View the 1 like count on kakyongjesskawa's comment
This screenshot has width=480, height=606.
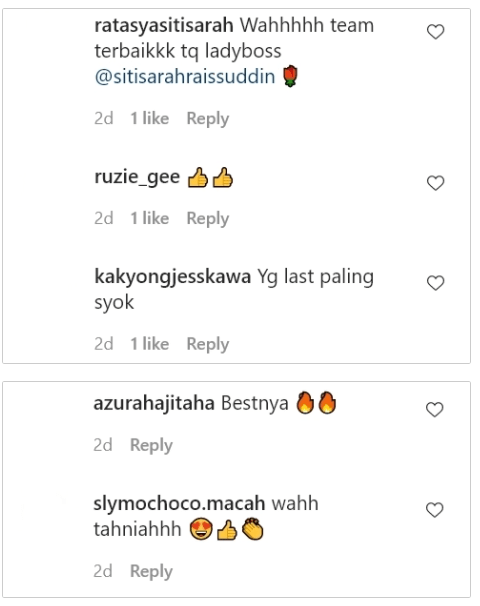point(150,344)
